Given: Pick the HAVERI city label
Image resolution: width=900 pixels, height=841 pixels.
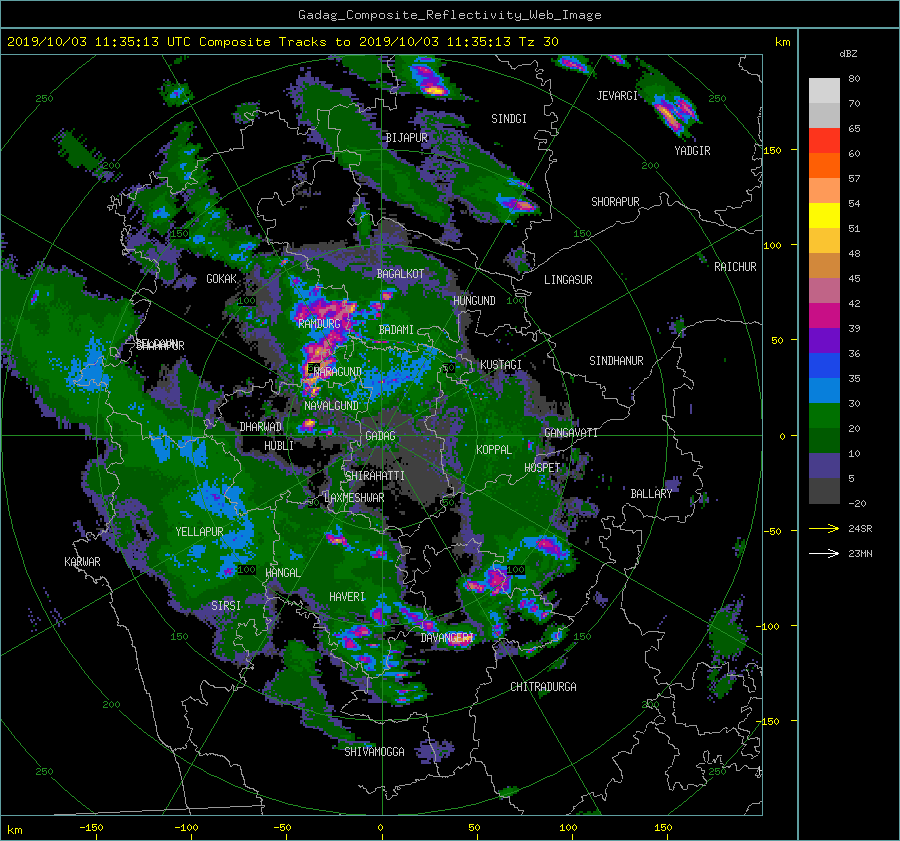Looking at the screenshot, I should [347, 597].
